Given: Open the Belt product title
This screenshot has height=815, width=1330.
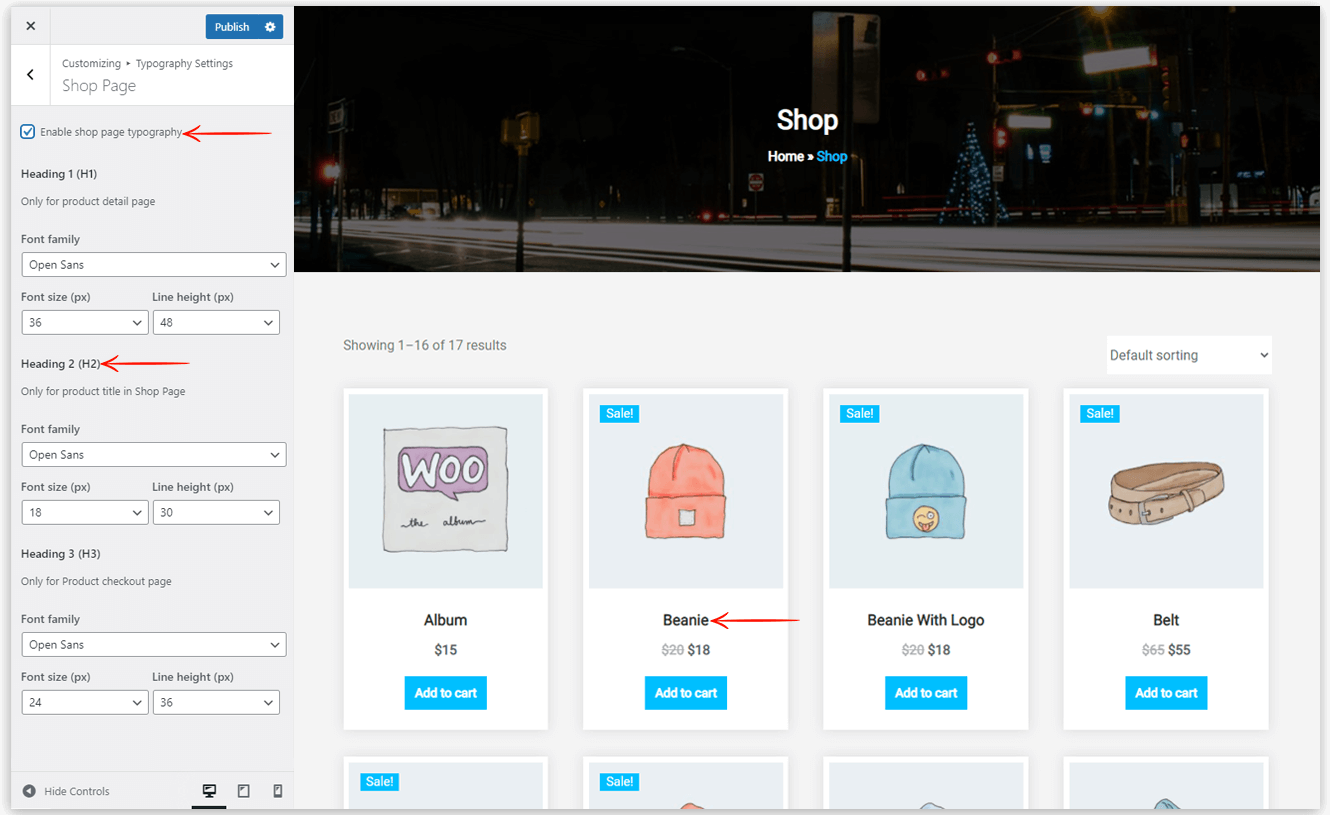Looking at the screenshot, I should pos(1166,620).
